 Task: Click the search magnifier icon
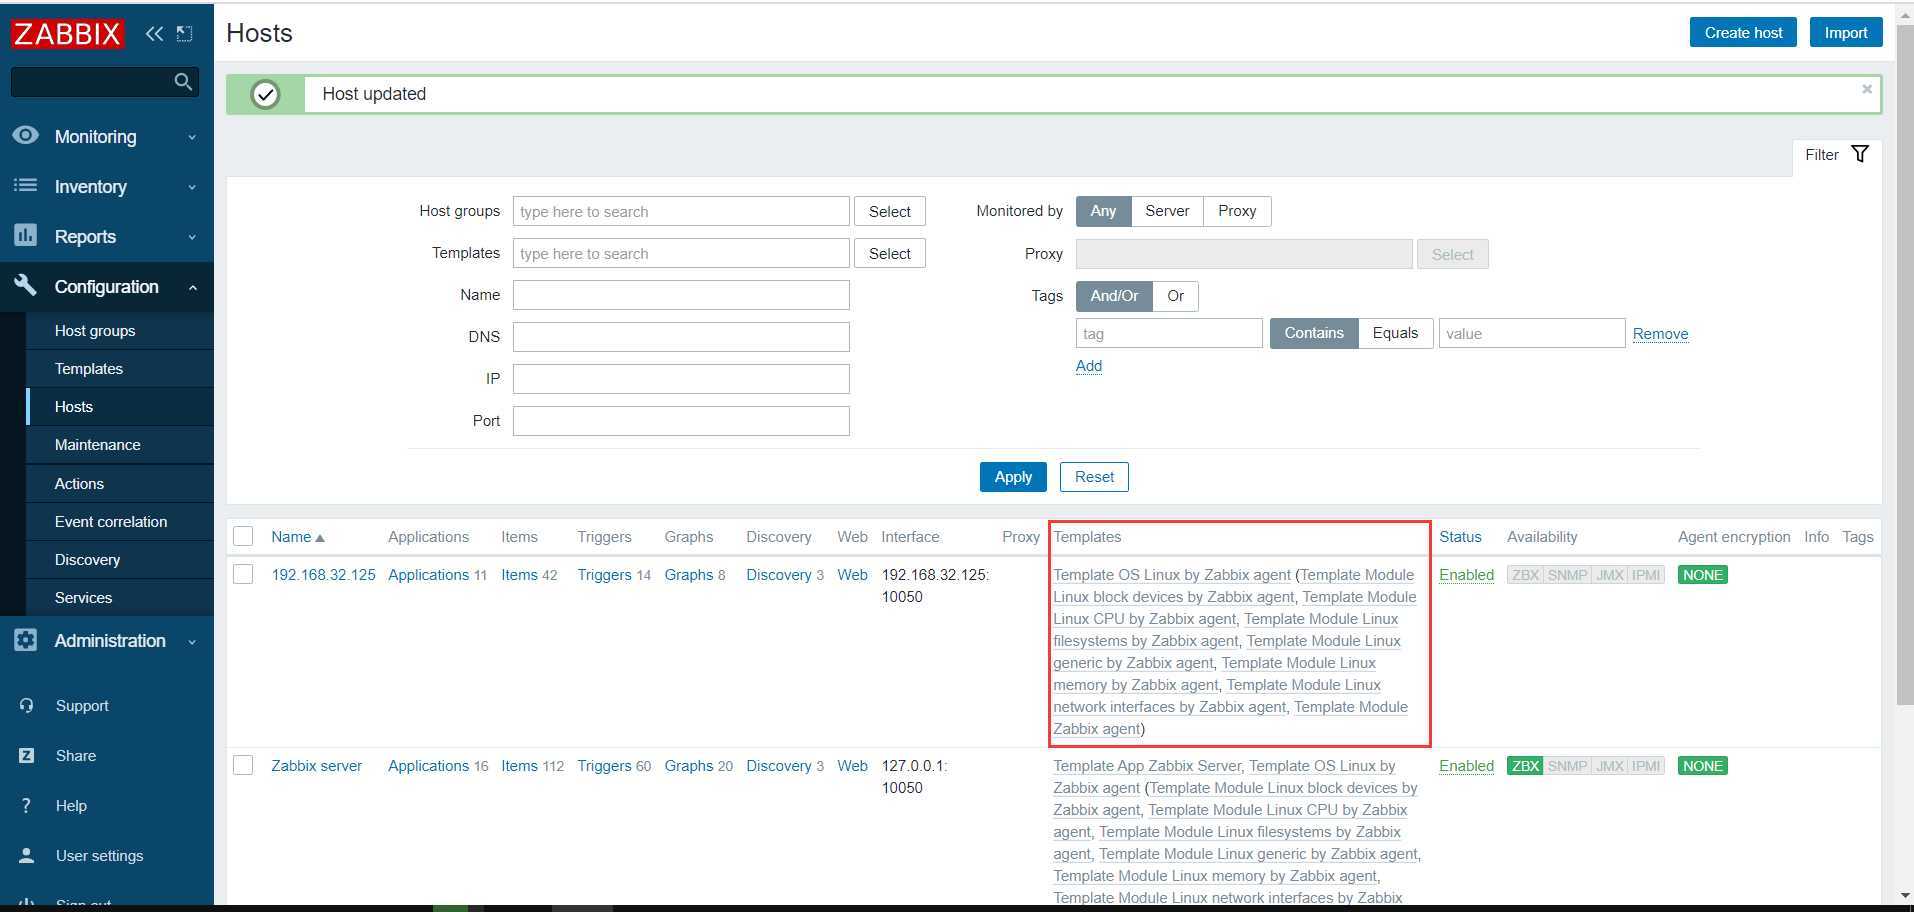[183, 82]
